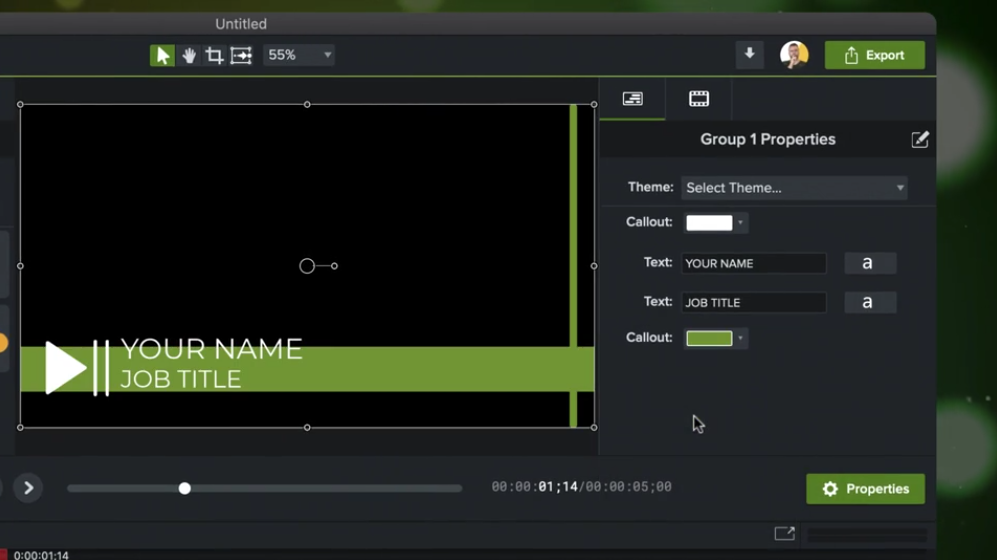The width and height of the screenshot is (997, 560).
Task: Click the detach canvas icon
Action: (x=784, y=534)
